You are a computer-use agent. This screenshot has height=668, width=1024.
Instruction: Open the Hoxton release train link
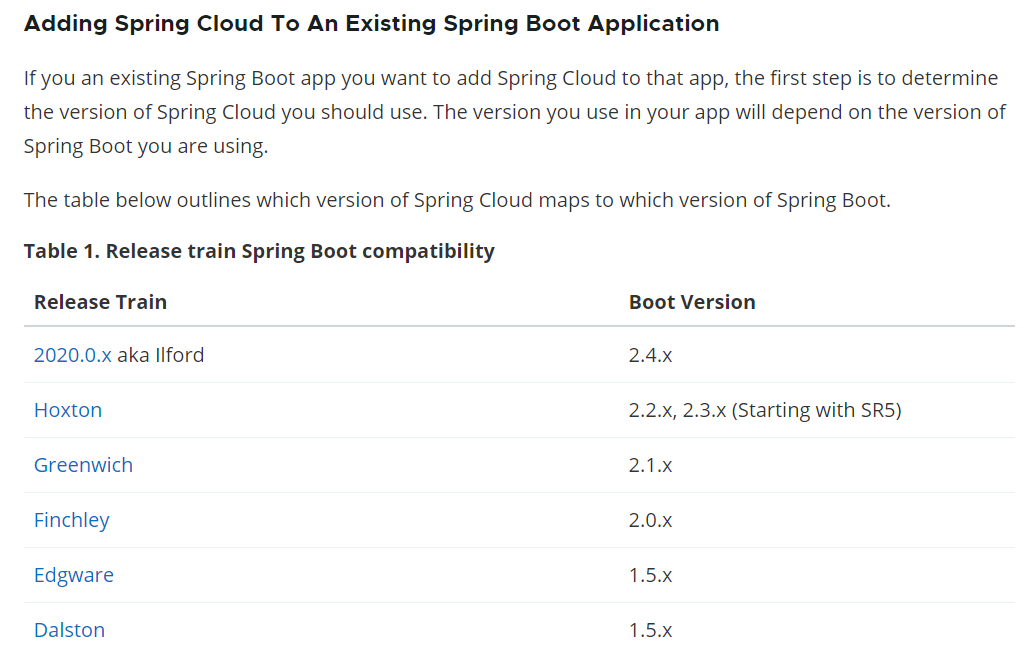click(x=68, y=410)
